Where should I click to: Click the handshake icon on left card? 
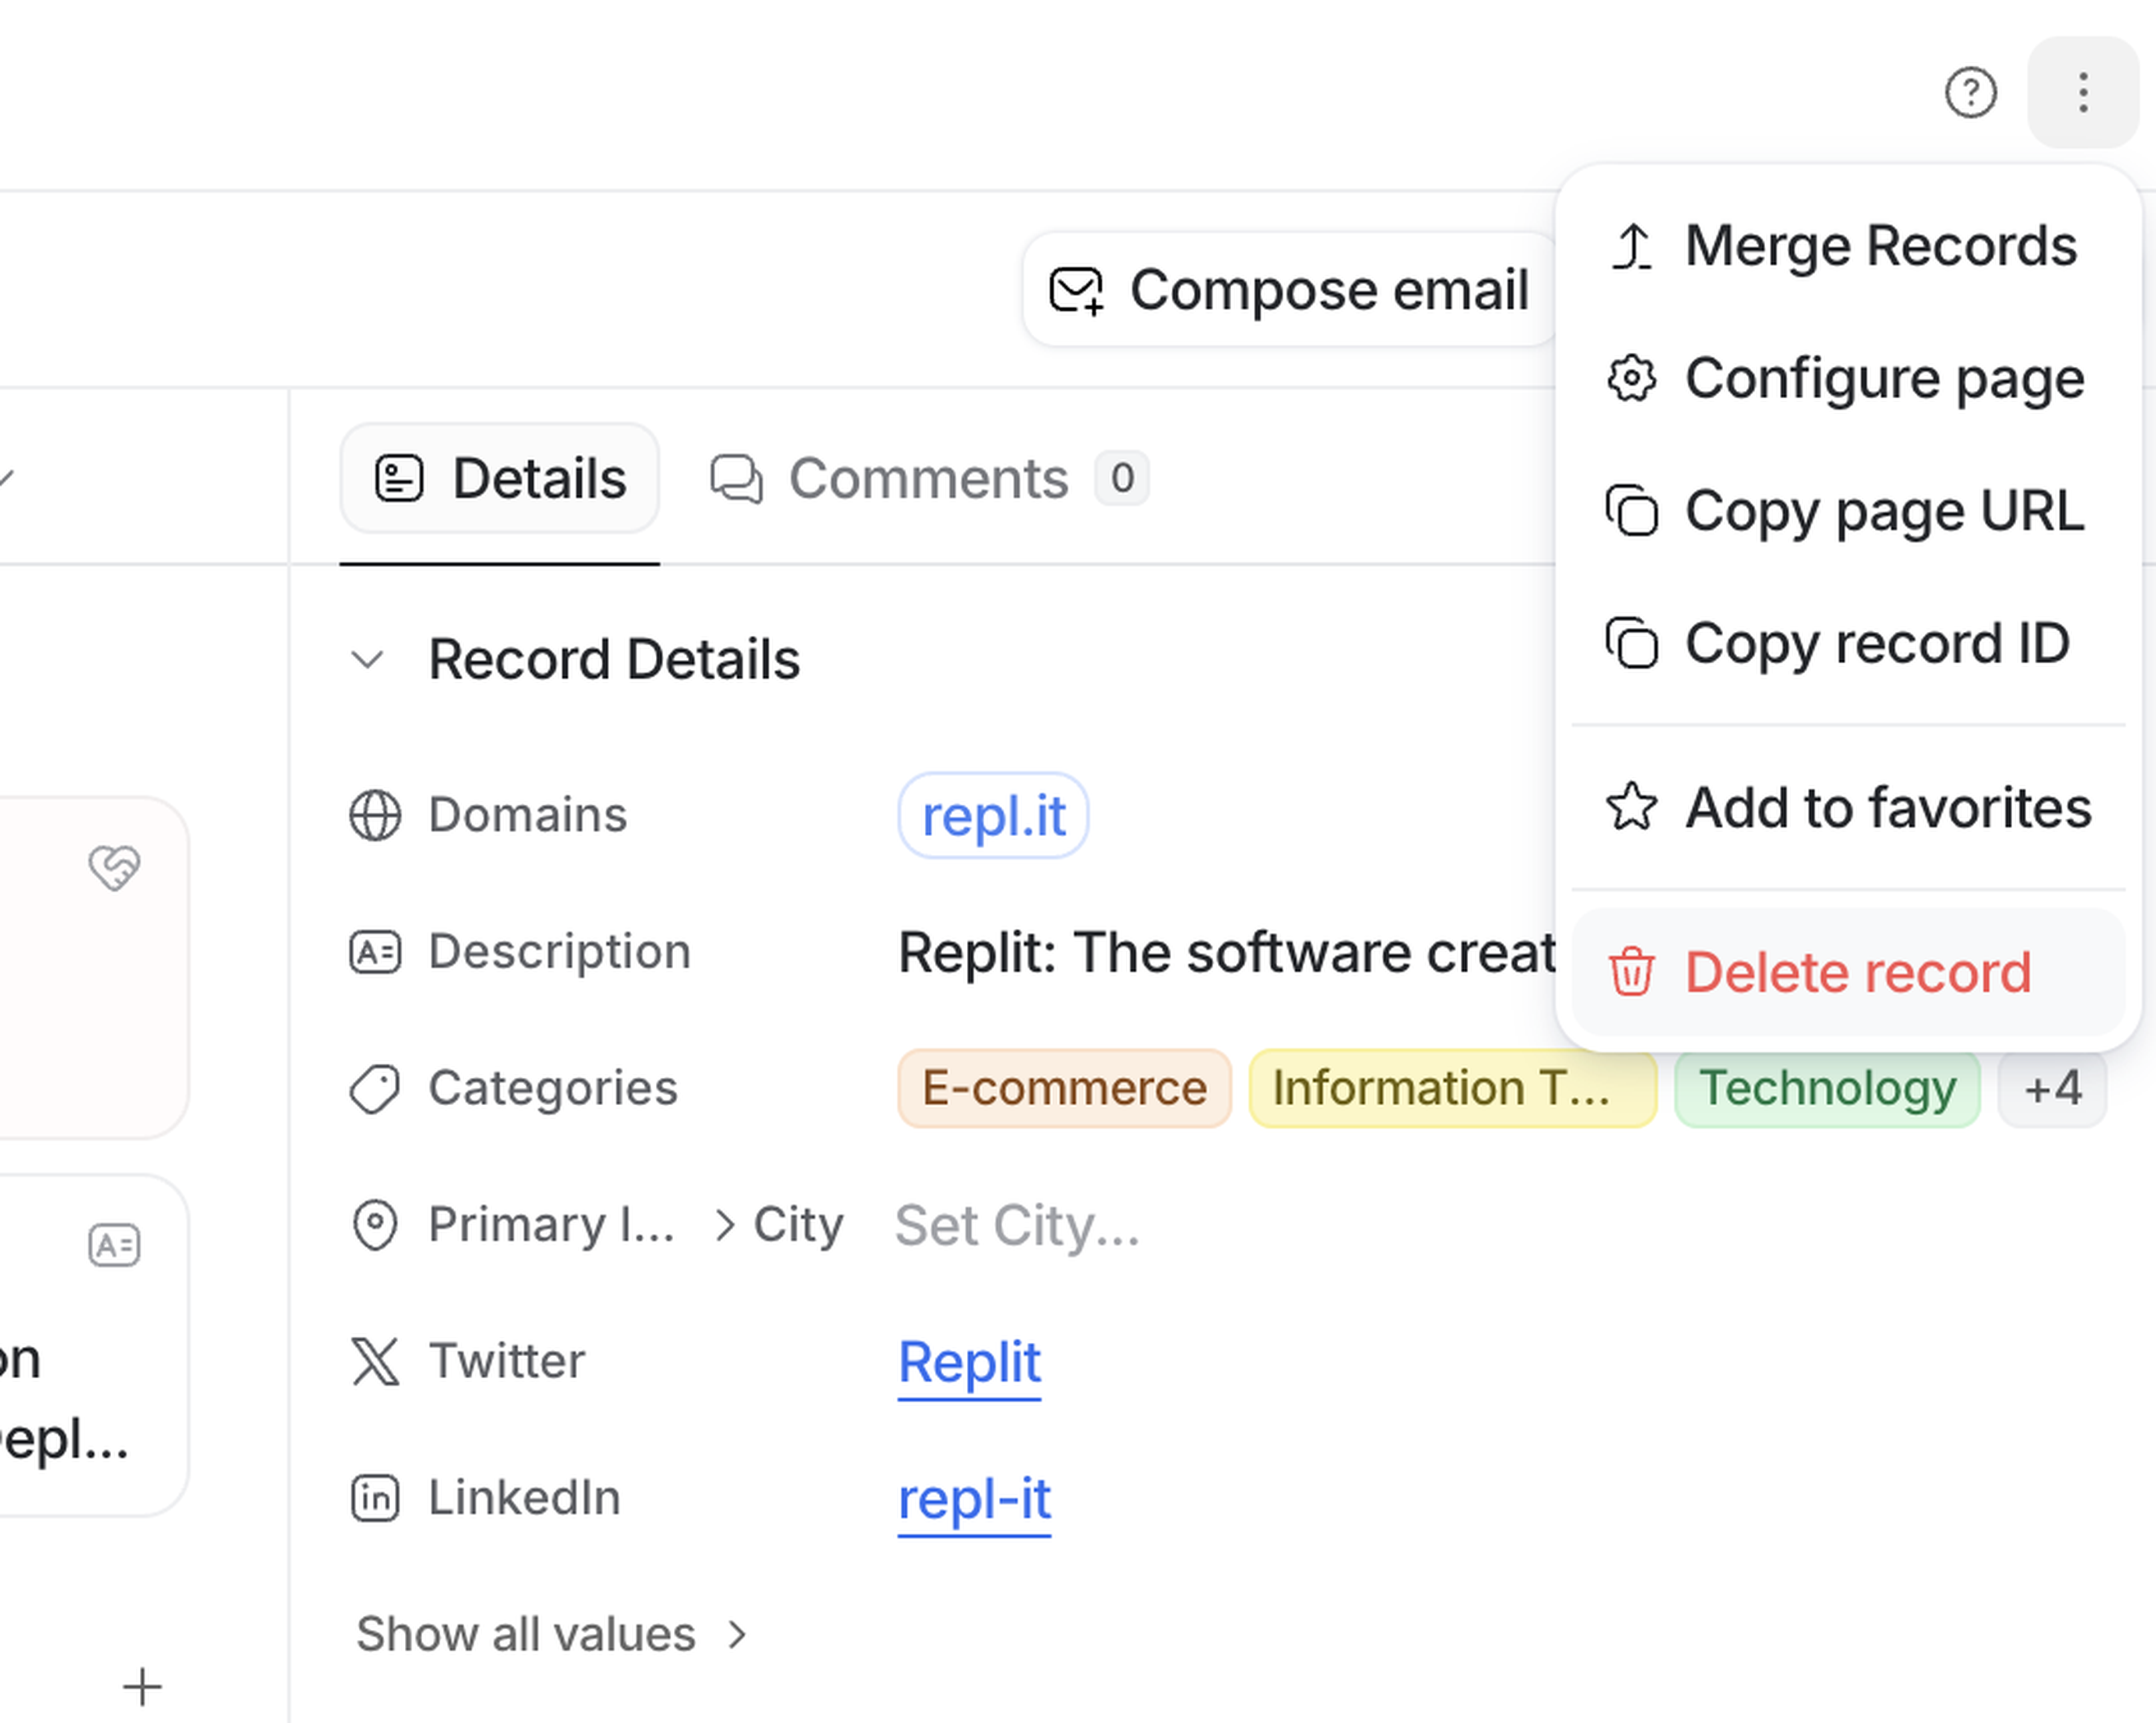[114, 867]
